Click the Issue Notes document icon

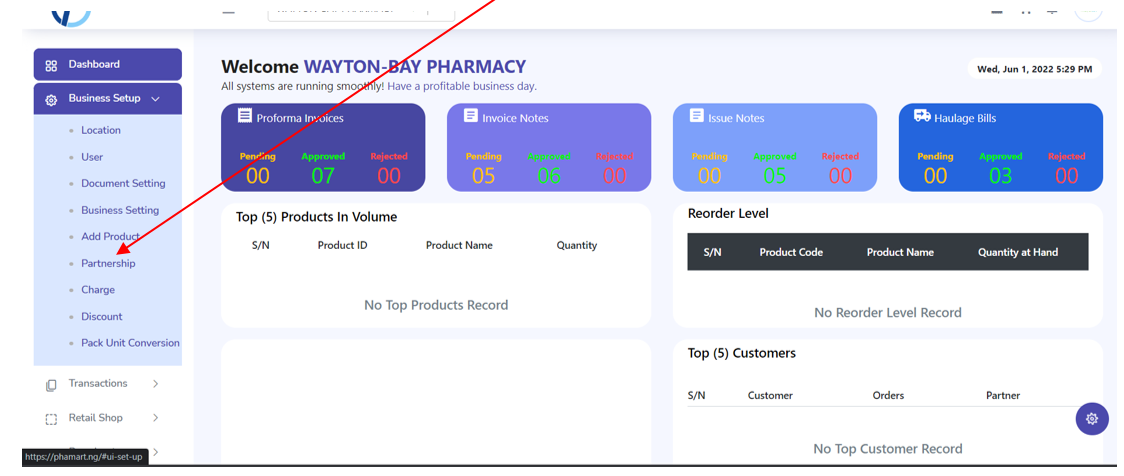(x=697, y=115)
